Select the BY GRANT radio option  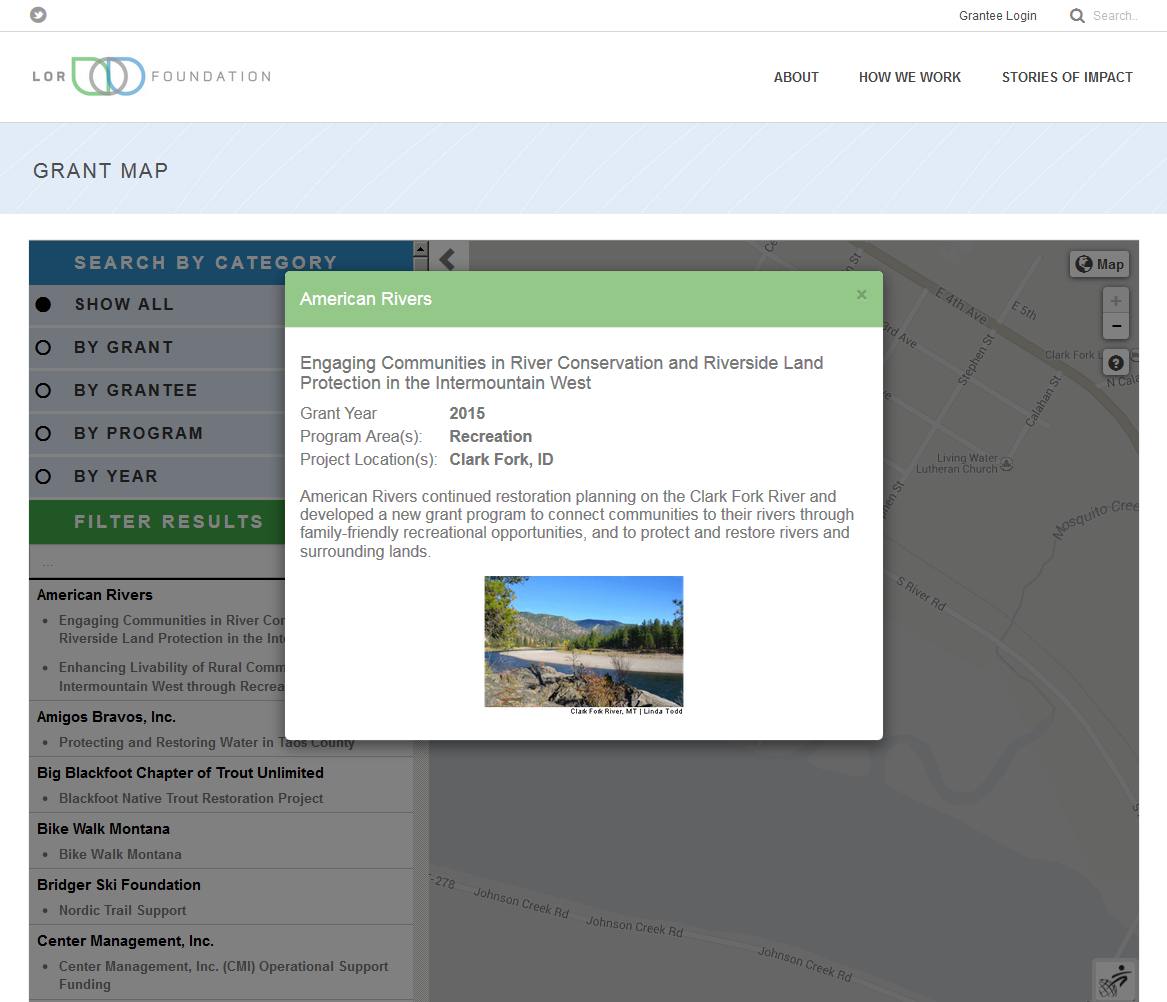tap(43, 348)
